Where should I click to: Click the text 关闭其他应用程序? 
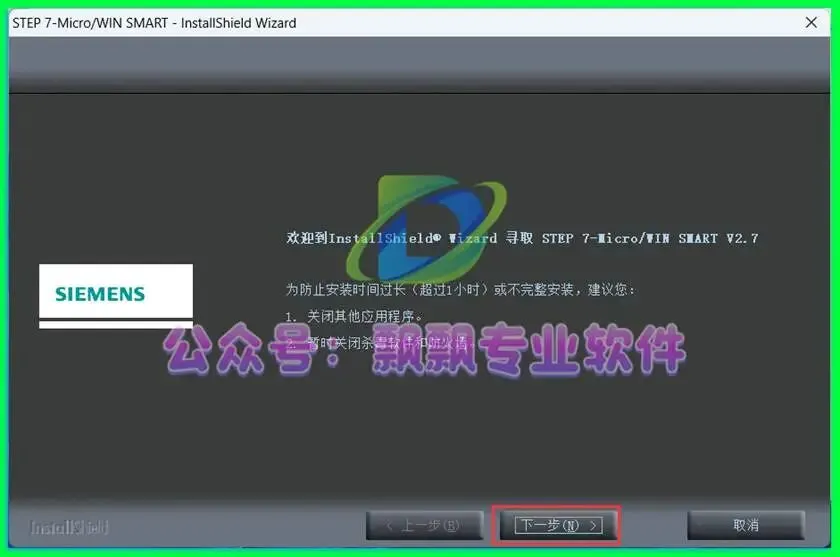coord(354,317)
